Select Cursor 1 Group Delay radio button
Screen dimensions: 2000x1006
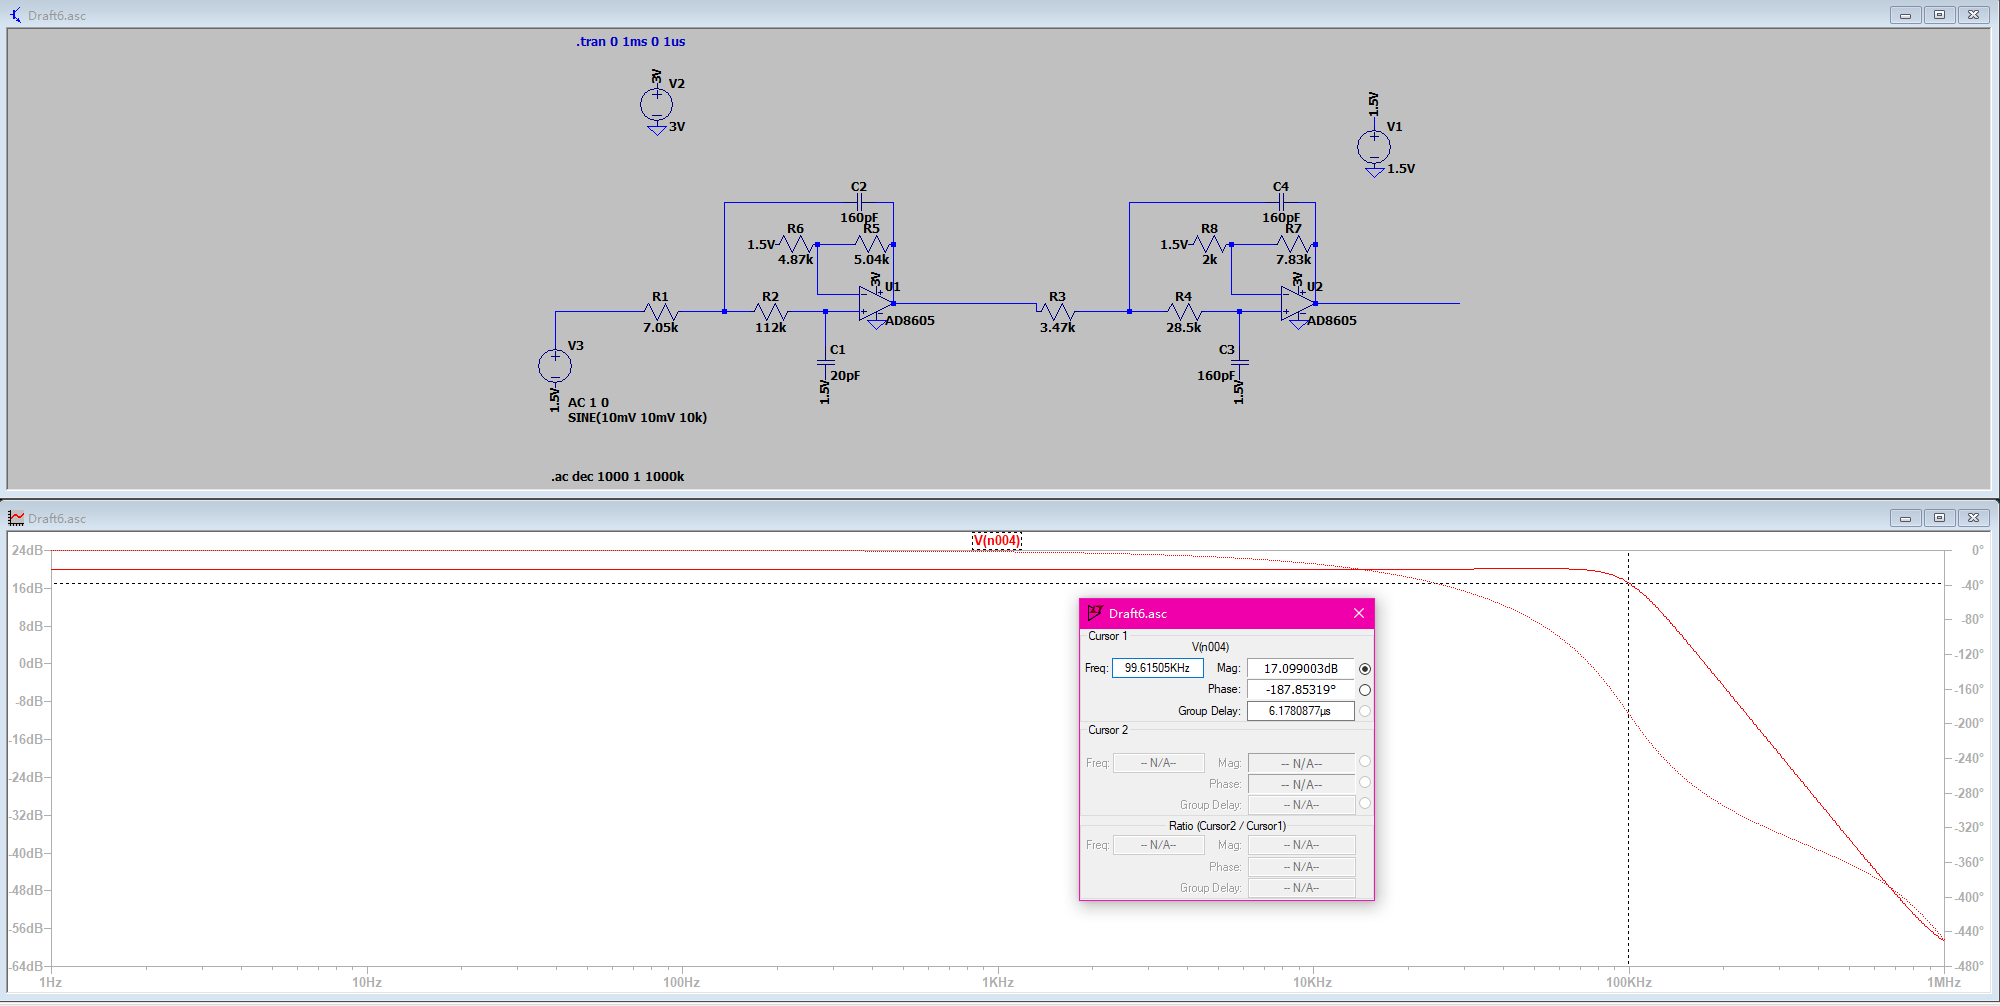click(1365, 711)
